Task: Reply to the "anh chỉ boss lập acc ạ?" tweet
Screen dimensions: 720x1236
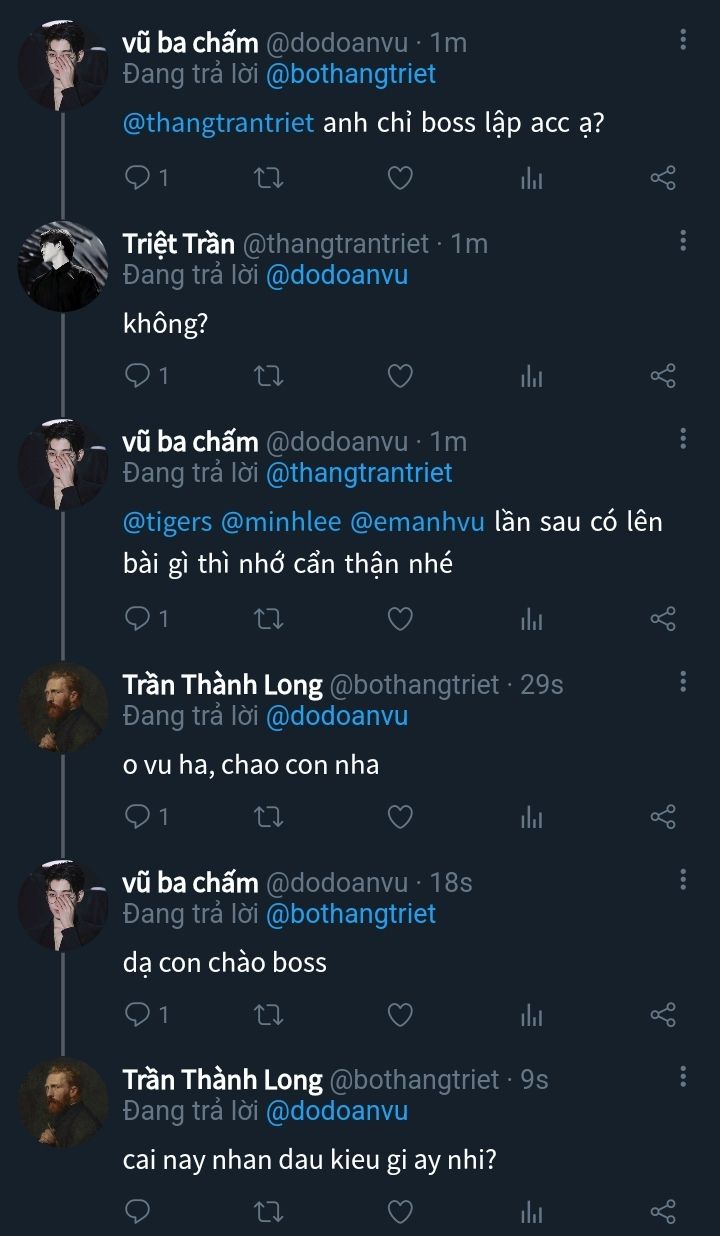Action: [137, 178]
